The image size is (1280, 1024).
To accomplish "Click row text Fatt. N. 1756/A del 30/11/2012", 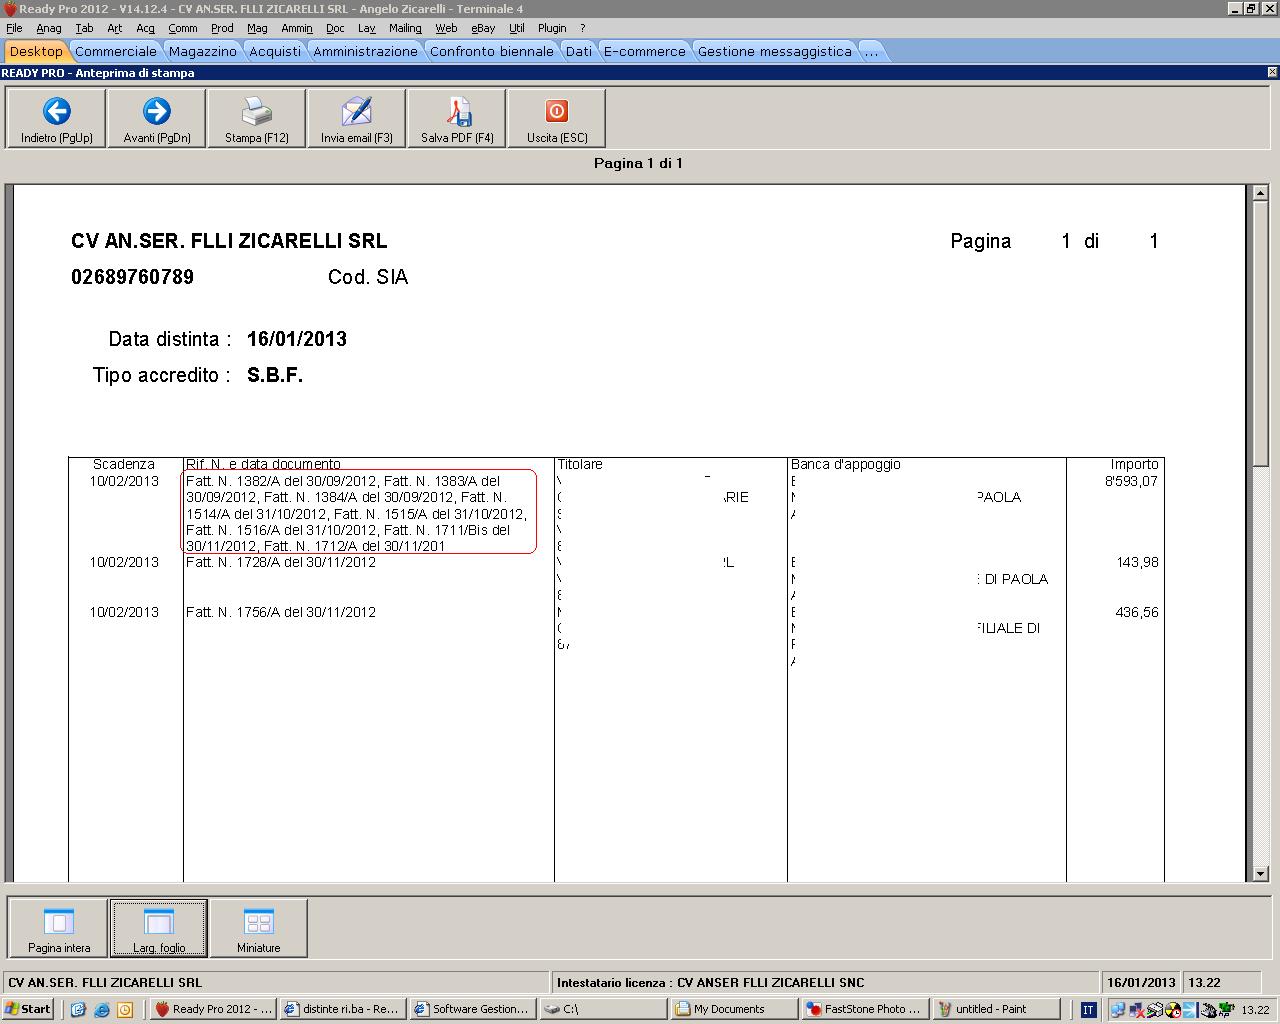I will pos(281,612).
